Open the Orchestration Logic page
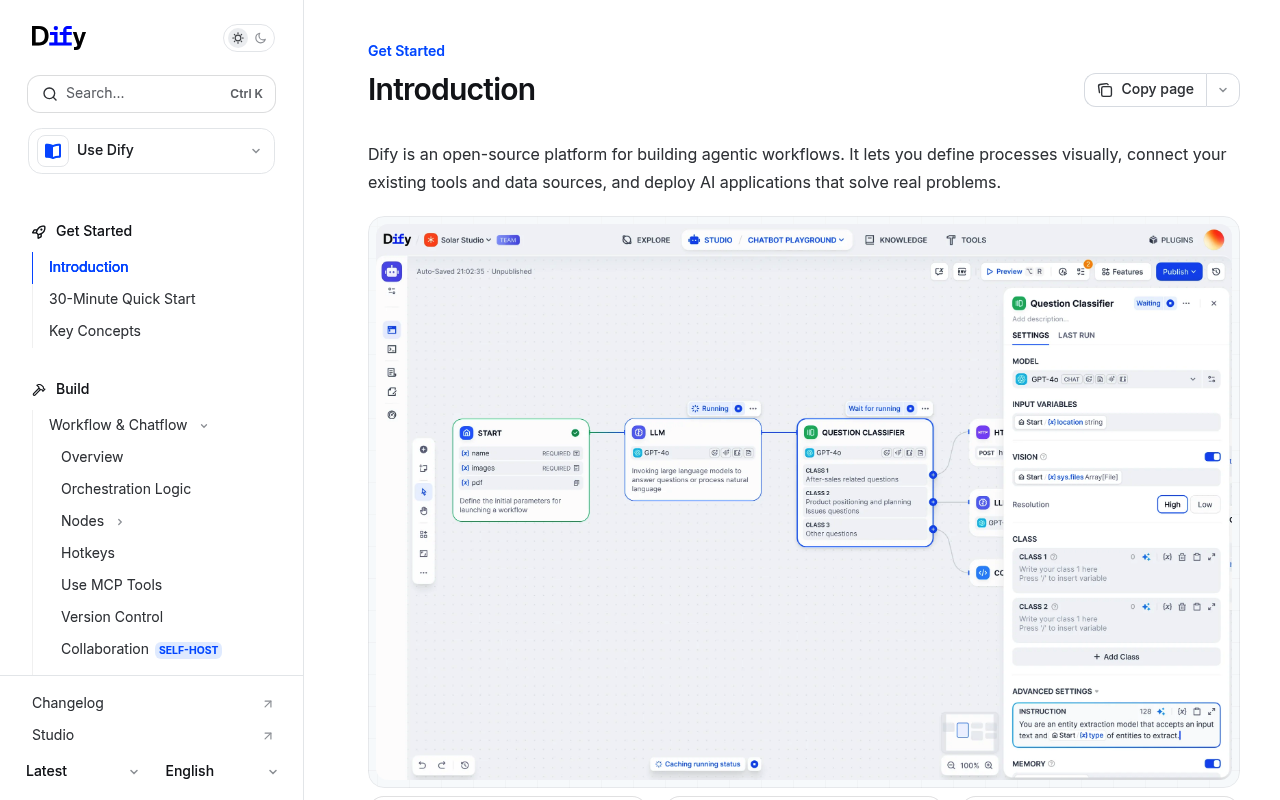 (126, 489)
